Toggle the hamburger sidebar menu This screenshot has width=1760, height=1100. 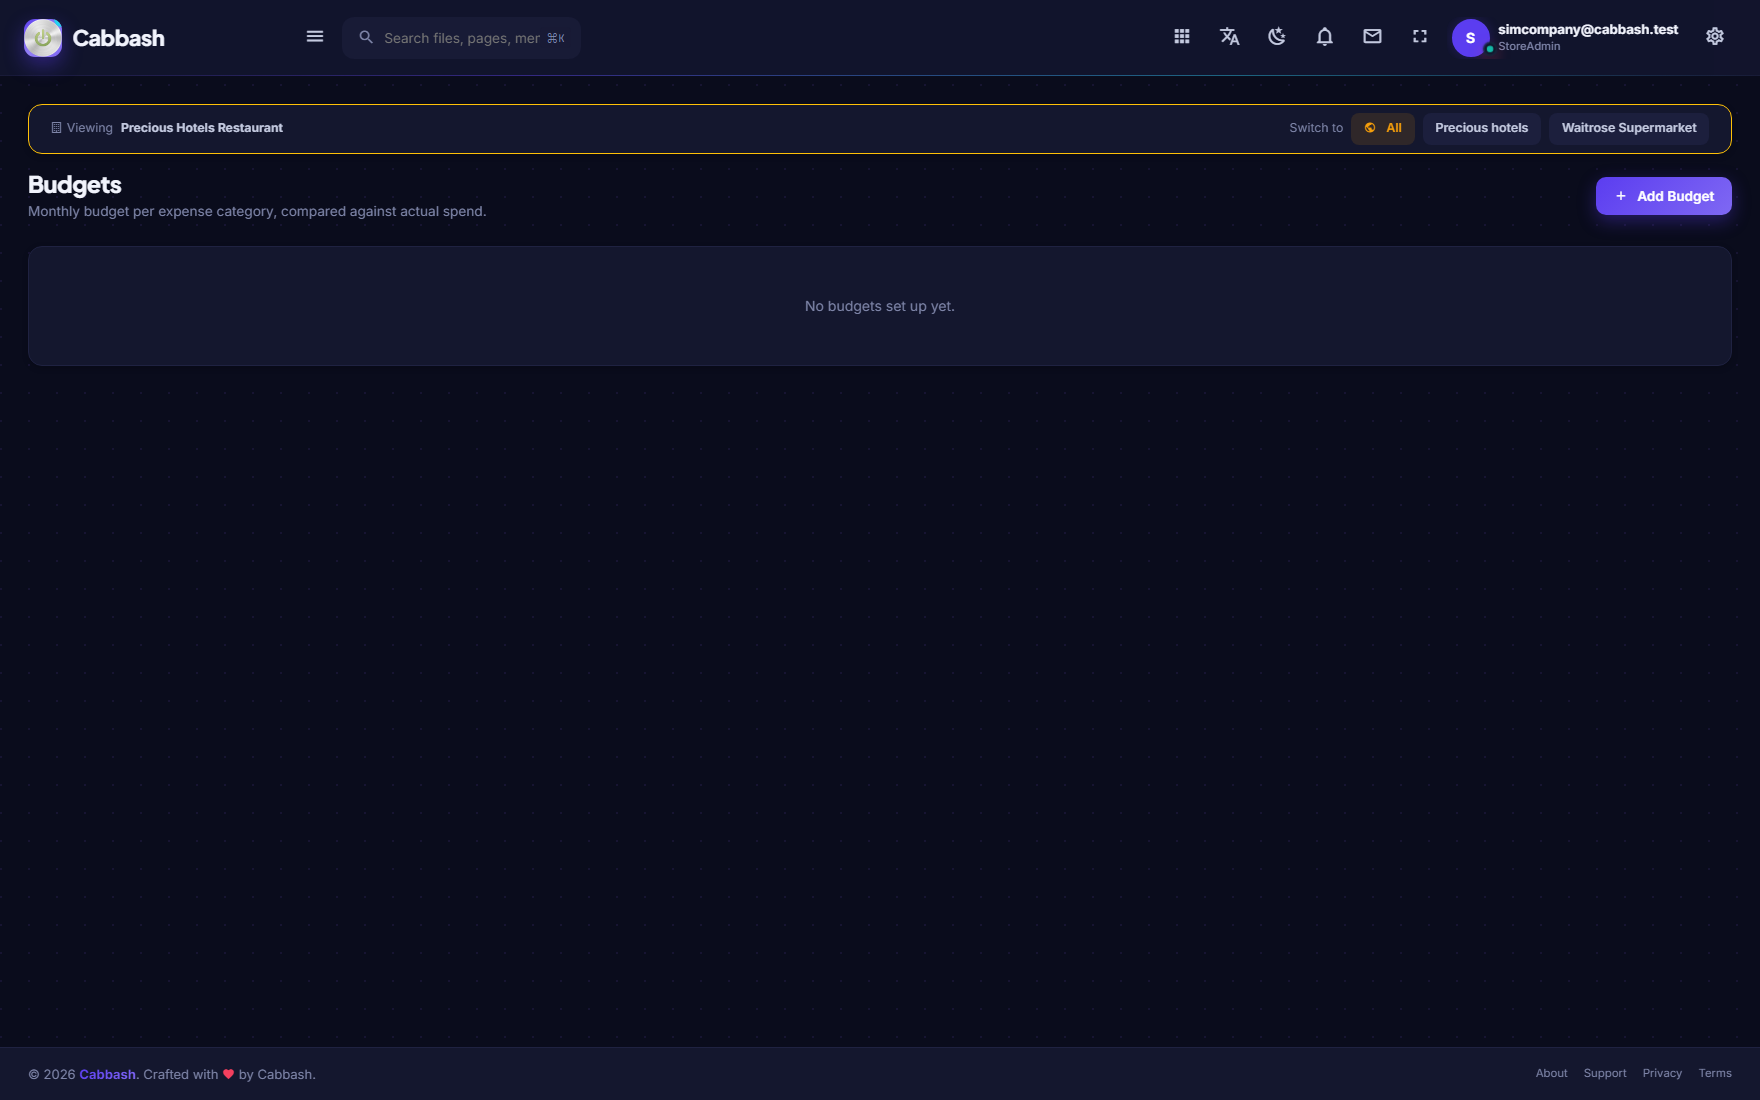[315, 37]
